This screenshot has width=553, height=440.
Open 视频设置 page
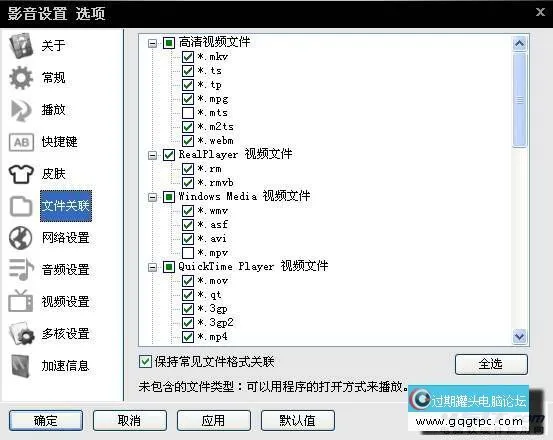click(66, 302)
